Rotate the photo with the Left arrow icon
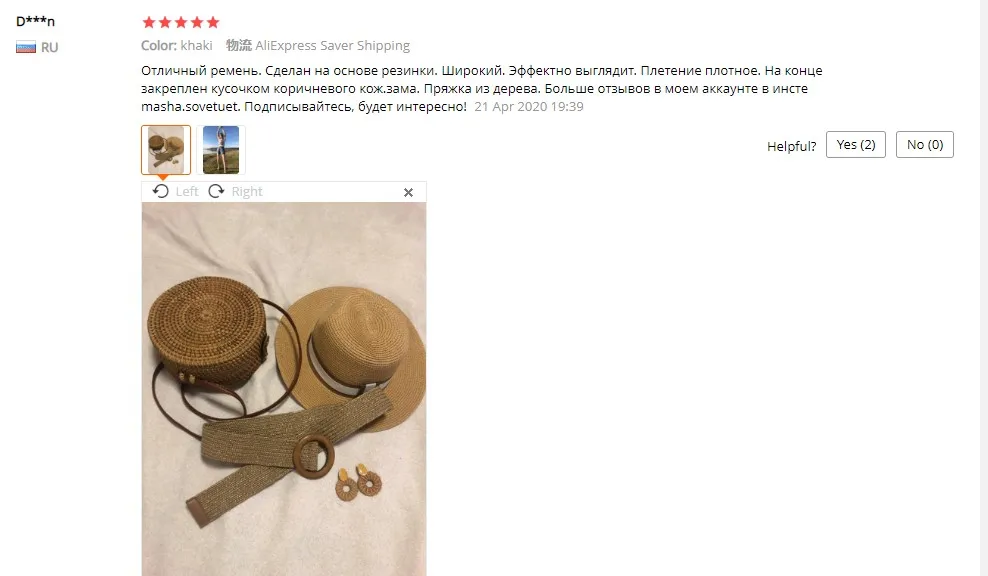This screenshot has width=988, height=576. (x=161, y=191)
